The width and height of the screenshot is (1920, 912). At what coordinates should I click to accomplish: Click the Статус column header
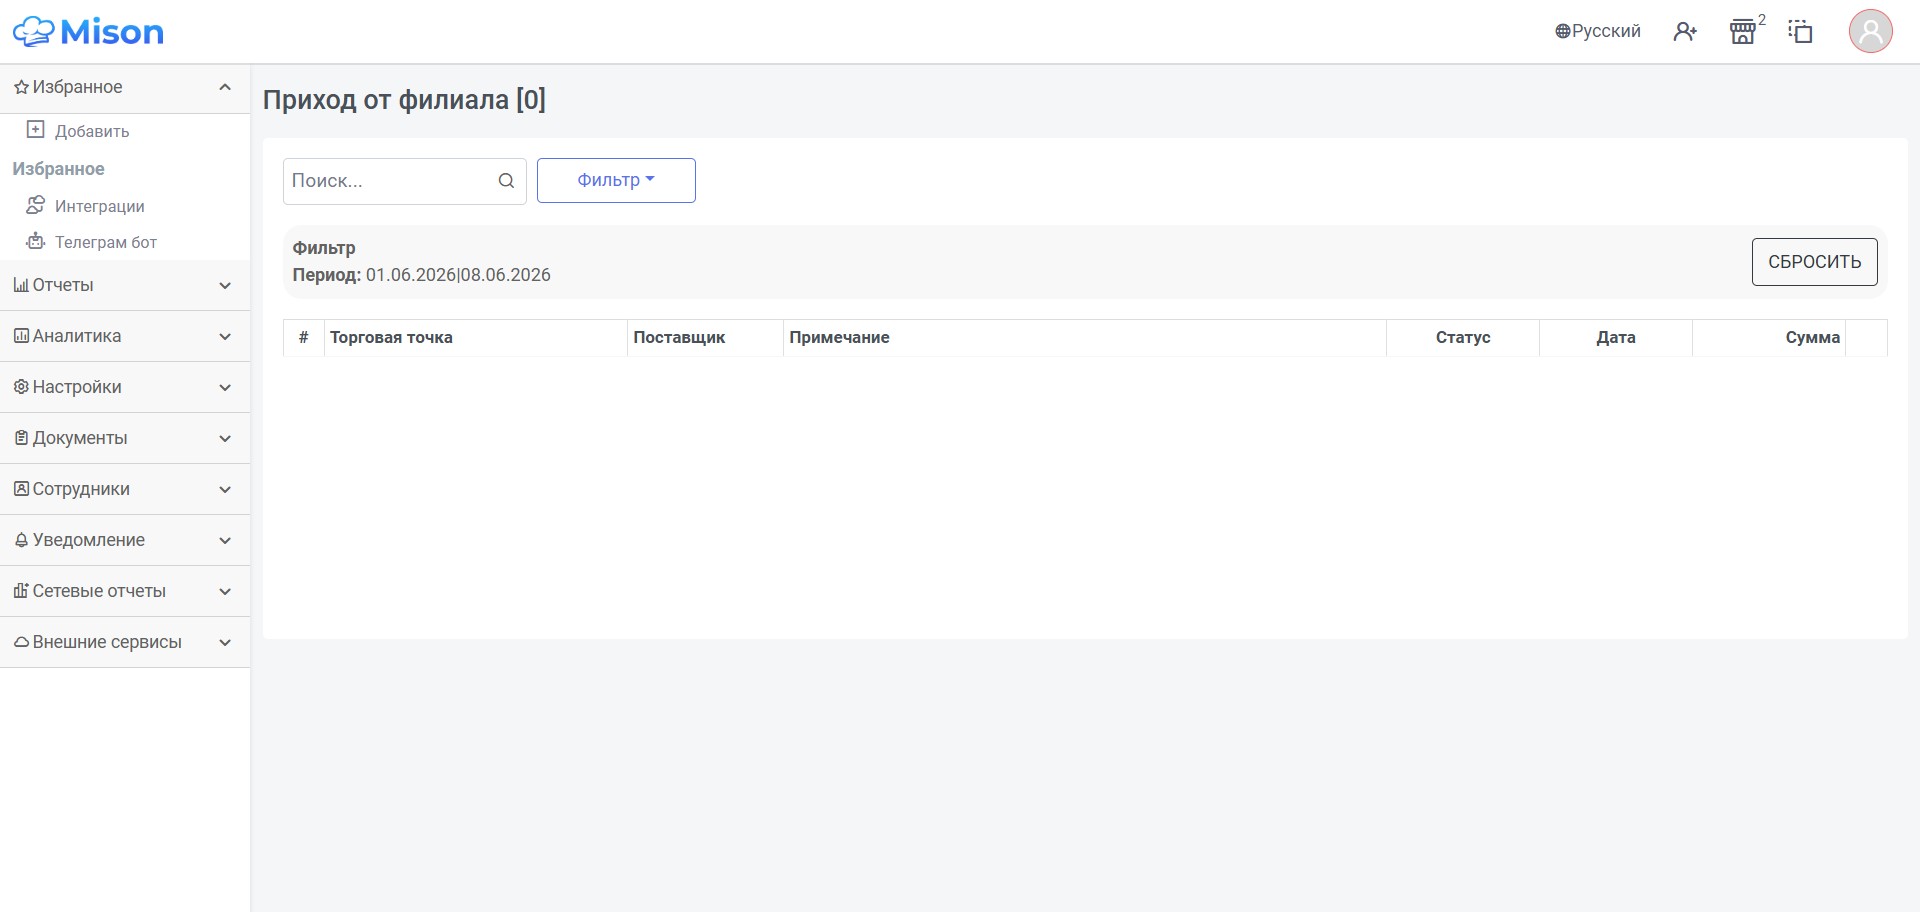click(x=1463, y=338)
